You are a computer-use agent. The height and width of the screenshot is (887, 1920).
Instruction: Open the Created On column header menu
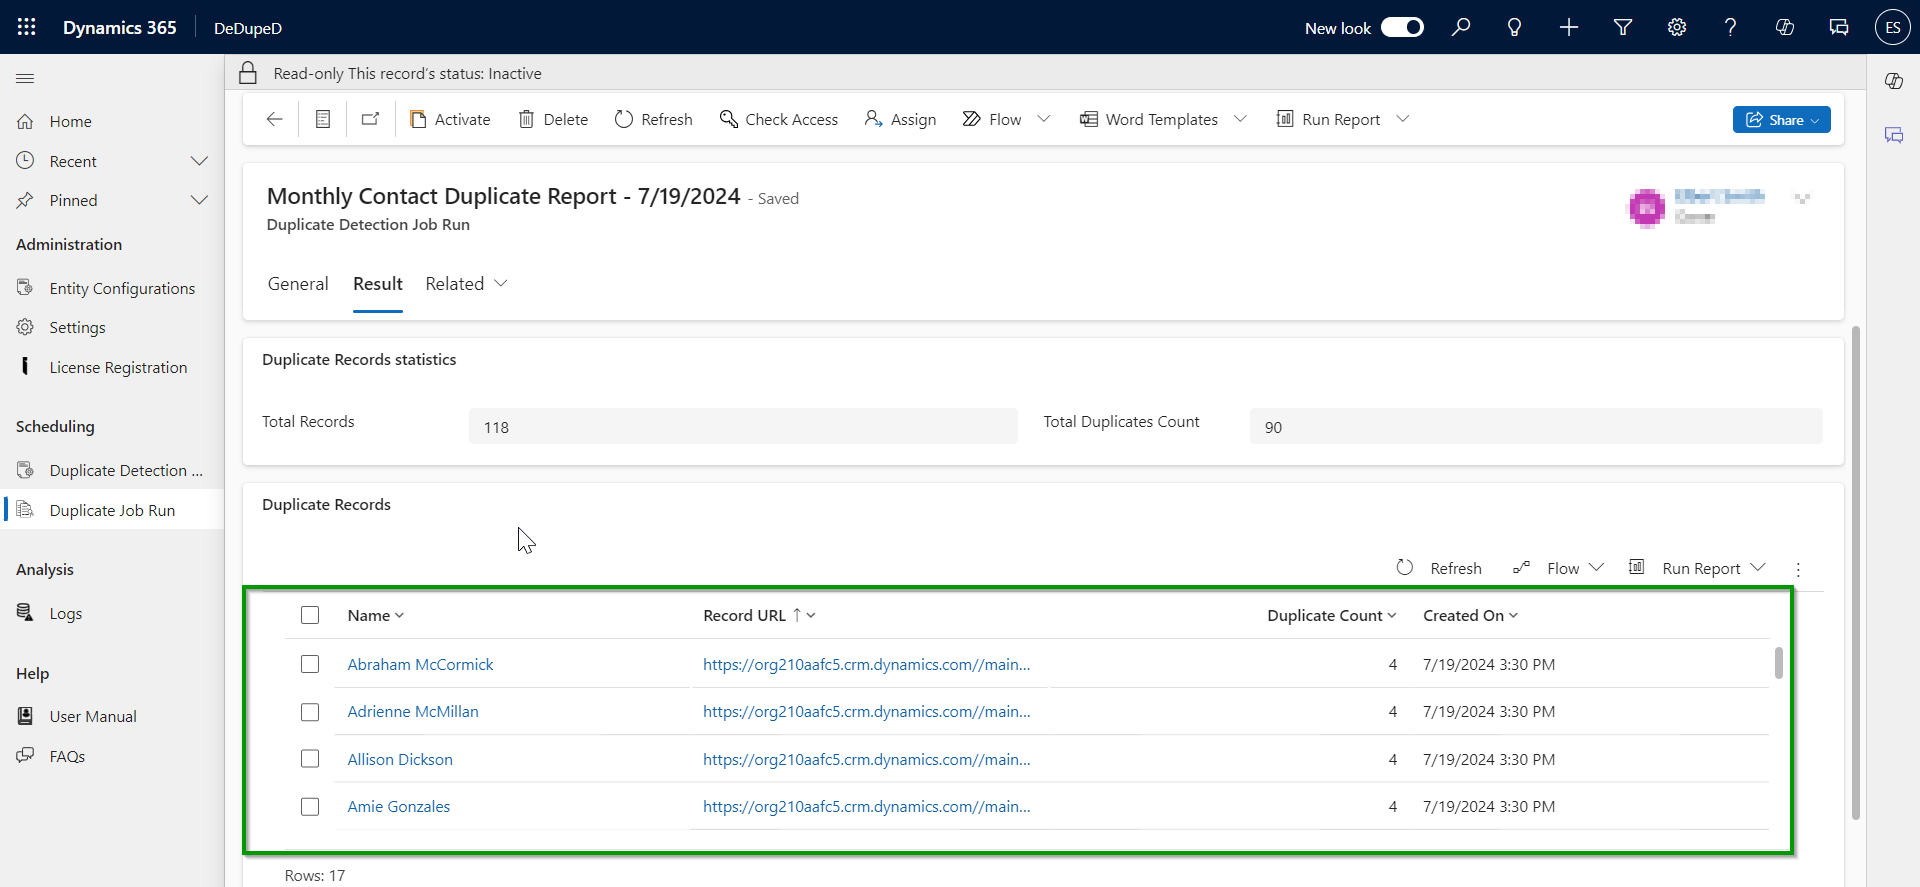(x=1514, y=616)
